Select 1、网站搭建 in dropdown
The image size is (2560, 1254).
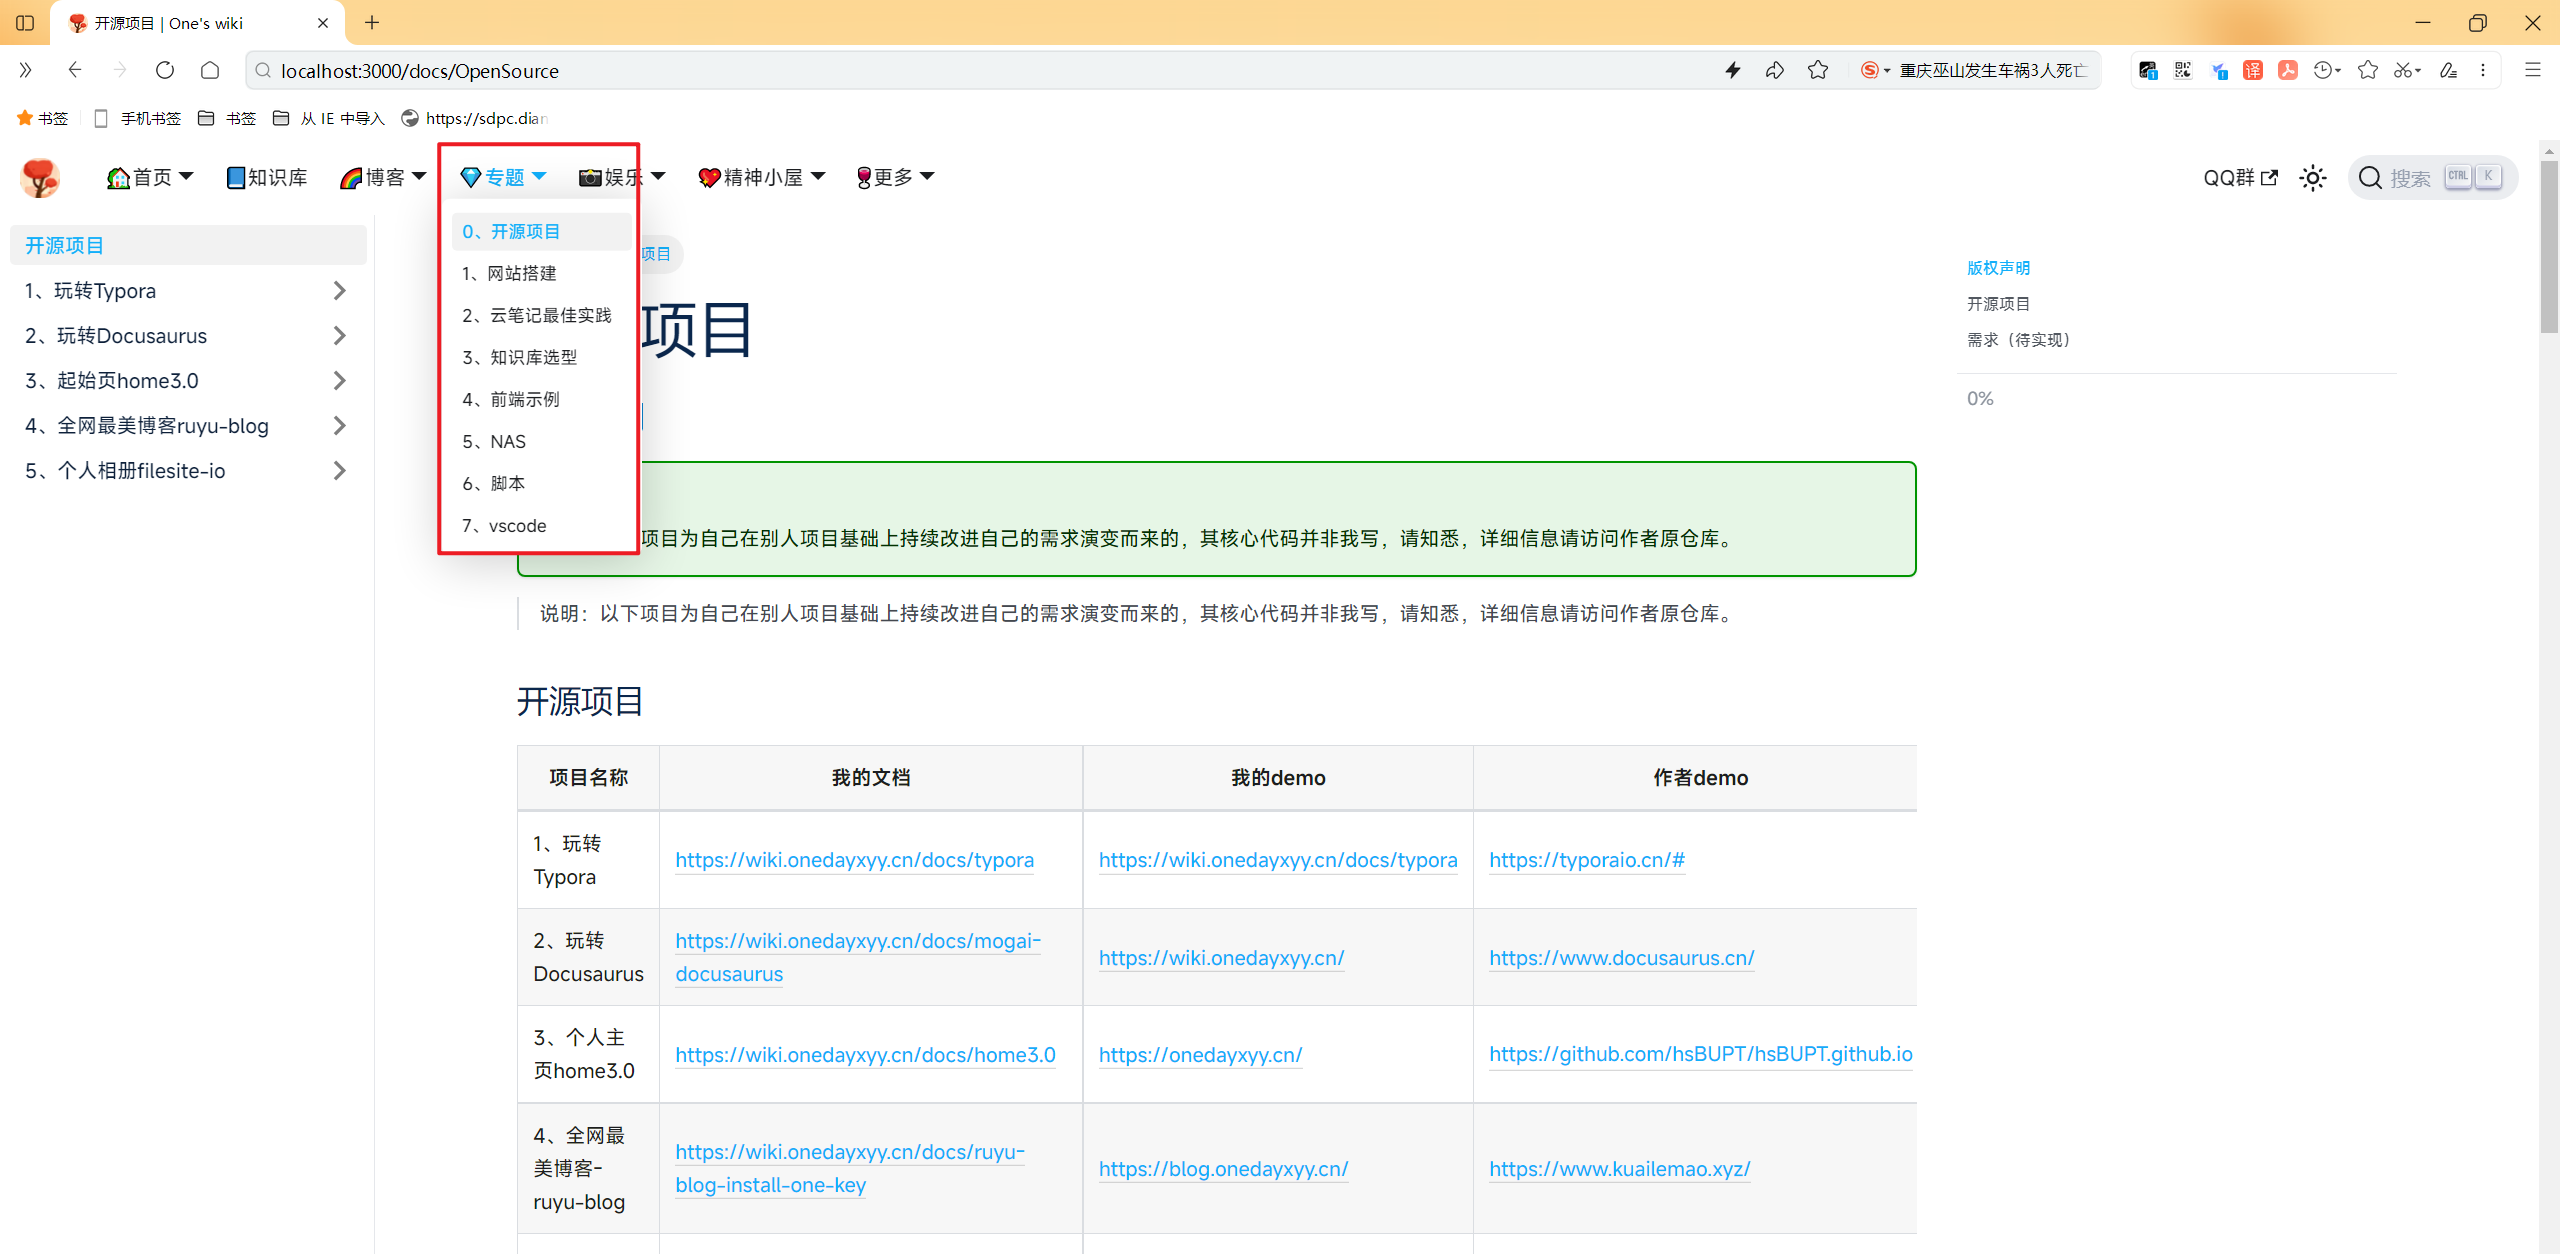(541, 274)
